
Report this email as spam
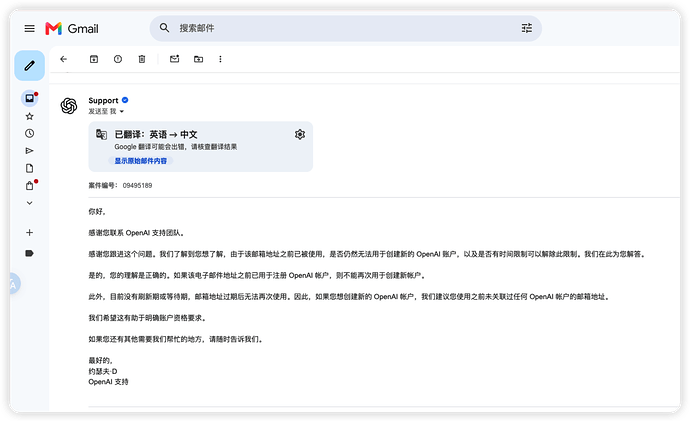coord(118,59)
